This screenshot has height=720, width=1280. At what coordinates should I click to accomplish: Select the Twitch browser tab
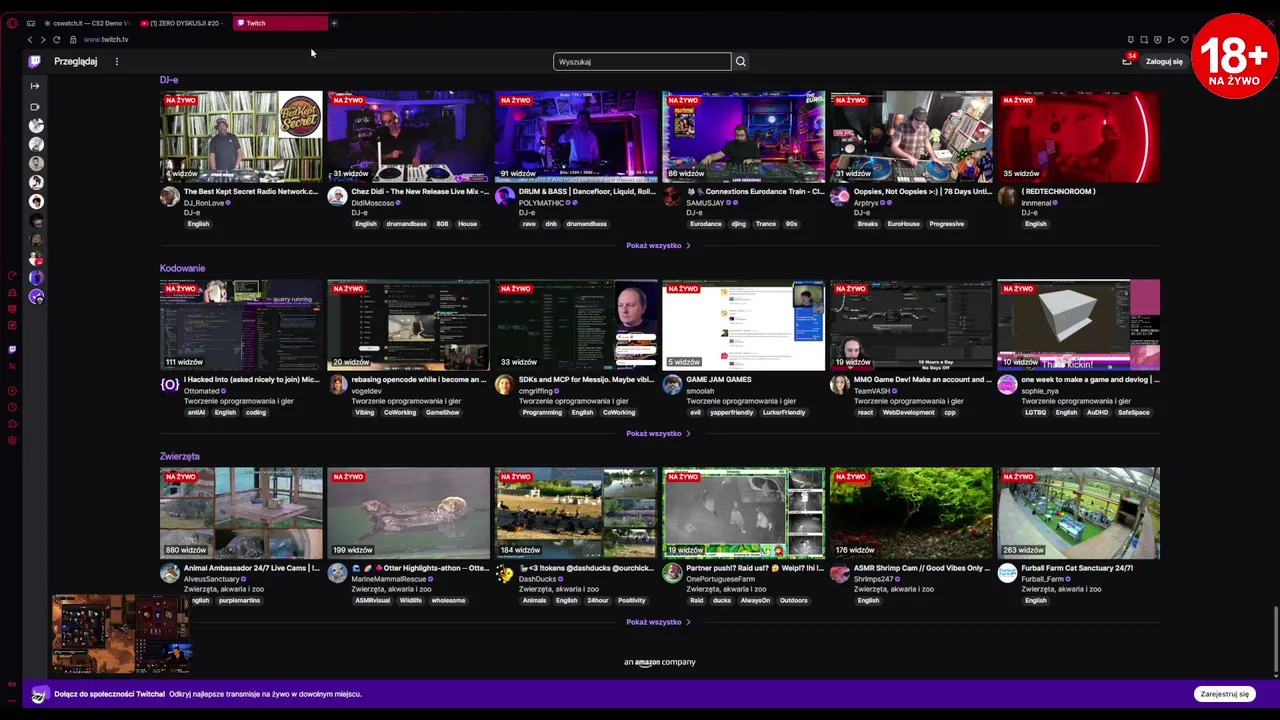click(281, 23)
